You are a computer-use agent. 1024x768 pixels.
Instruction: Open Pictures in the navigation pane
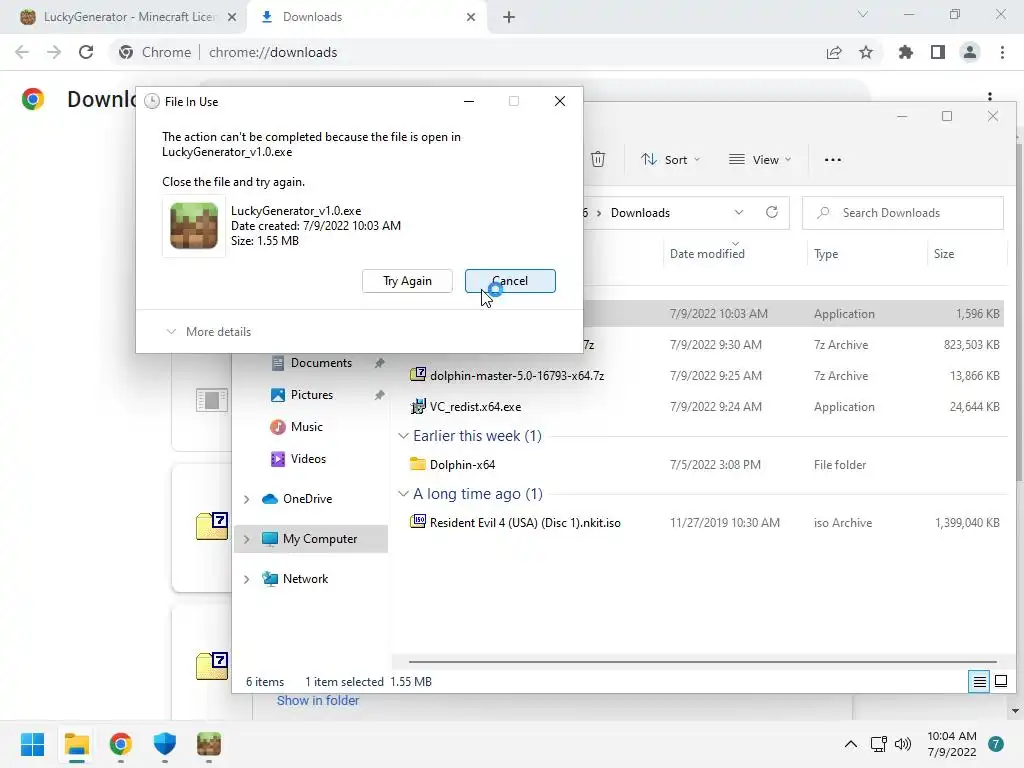pyautogui.click(x=312, y=395)
